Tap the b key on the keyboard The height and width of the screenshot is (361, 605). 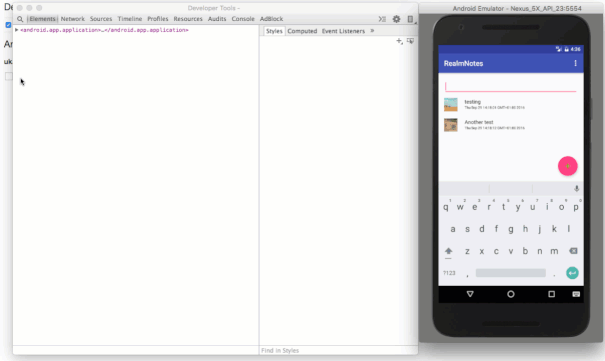pyautogui.click(x=525, y=251)
